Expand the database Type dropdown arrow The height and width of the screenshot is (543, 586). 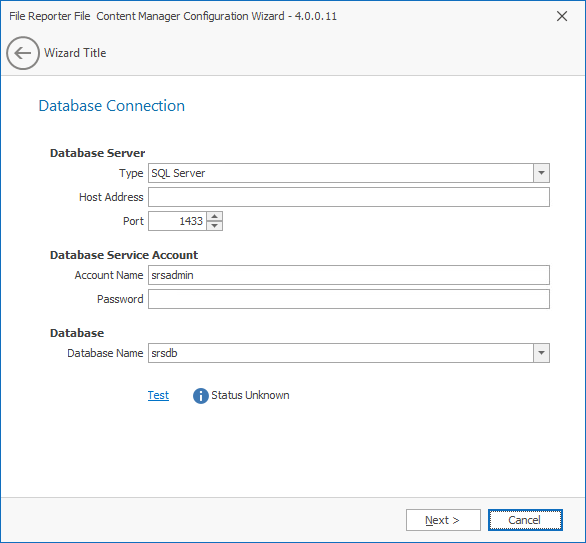[541, 173]
